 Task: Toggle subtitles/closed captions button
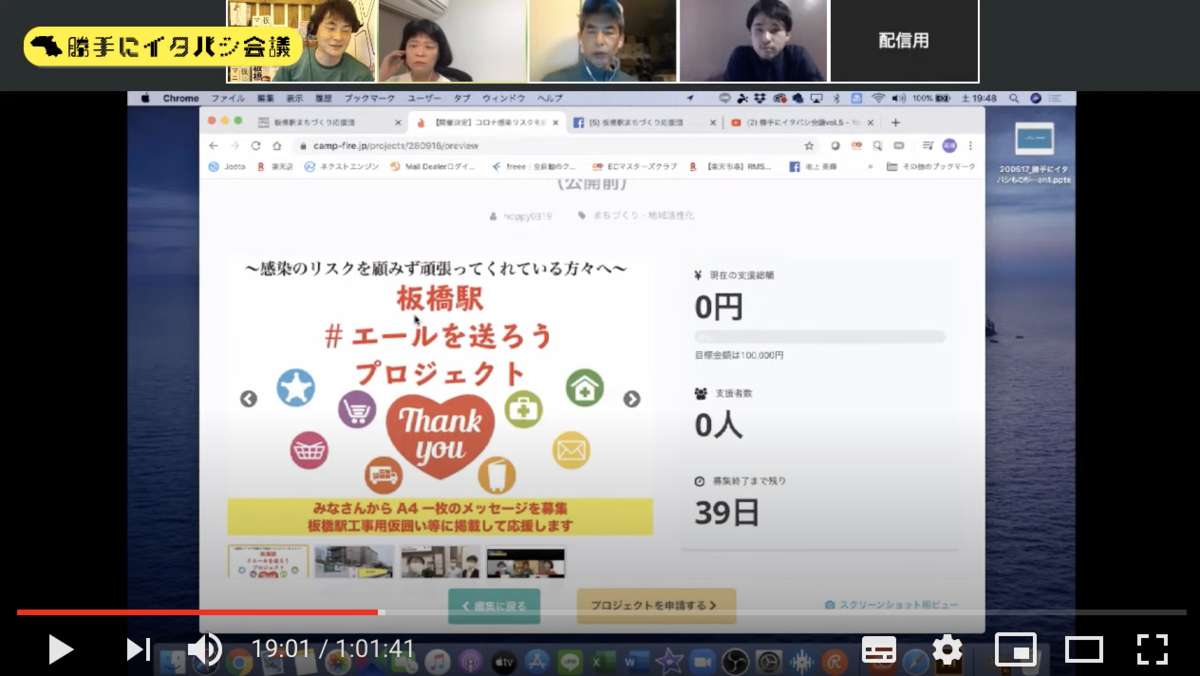[x=879, y=650]
